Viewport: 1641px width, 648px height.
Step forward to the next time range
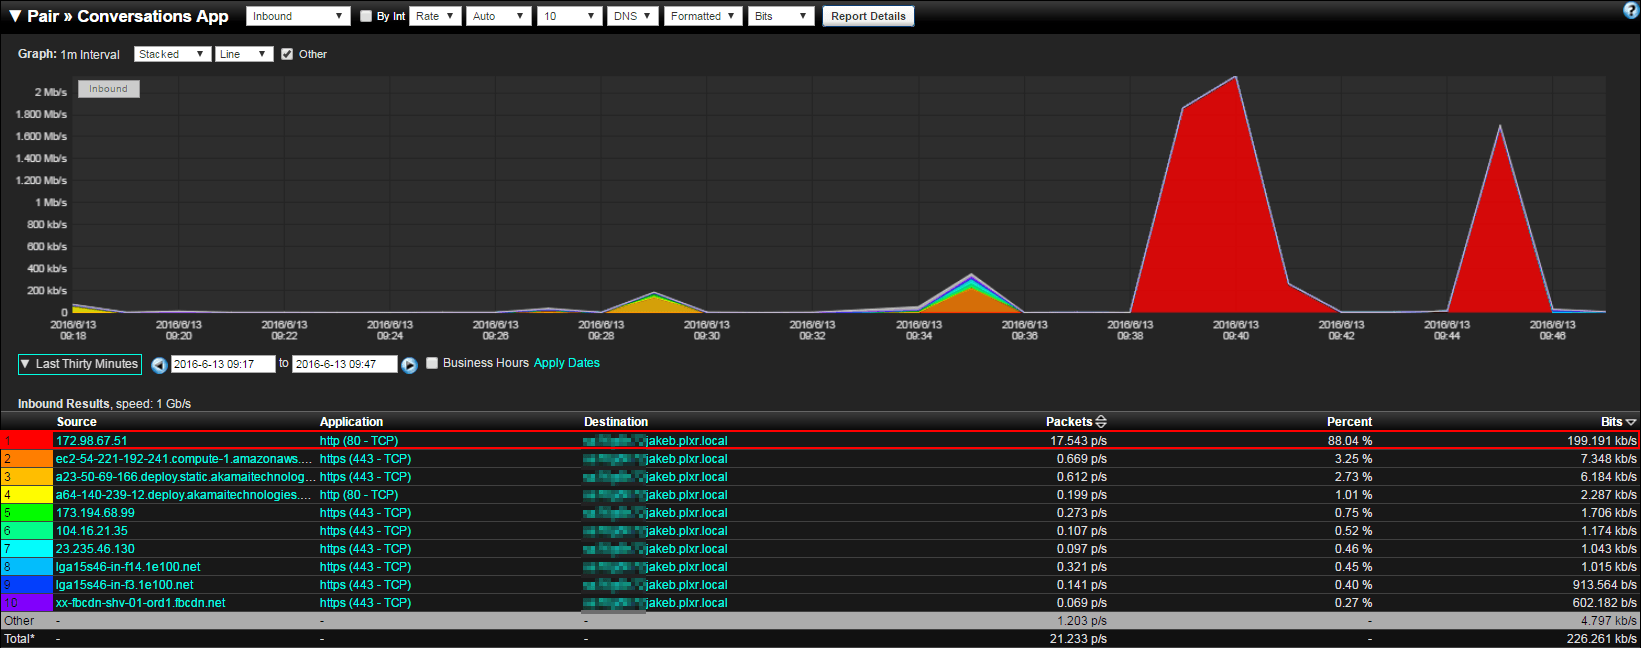pyautogui.click(x=409, y=365)
